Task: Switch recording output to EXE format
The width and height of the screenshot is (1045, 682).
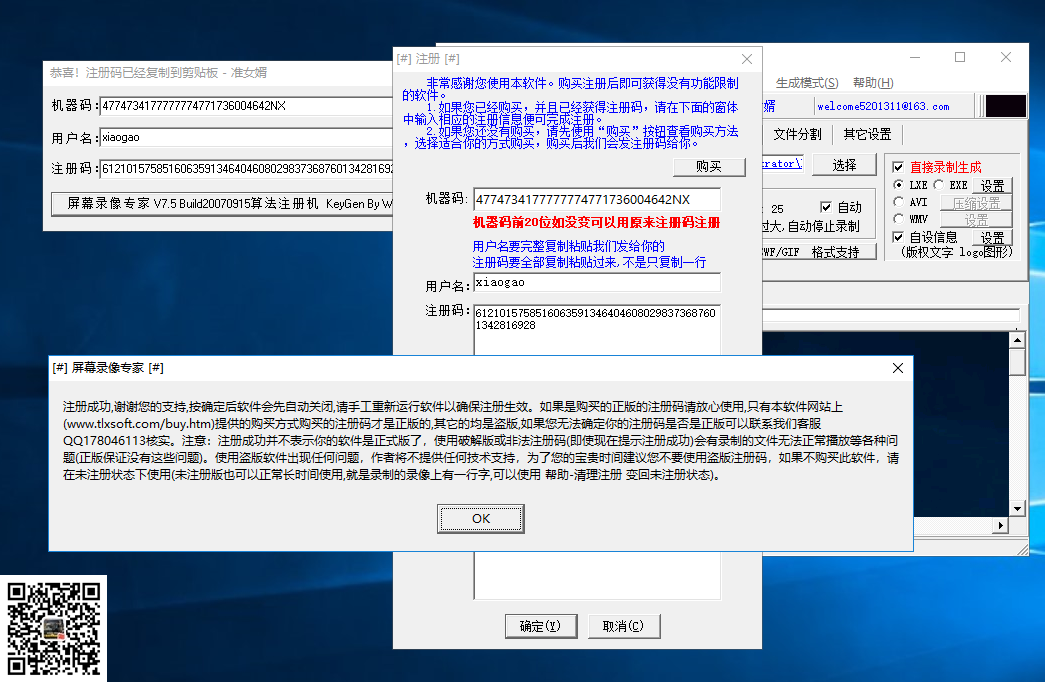Action: tap(938, 185)
